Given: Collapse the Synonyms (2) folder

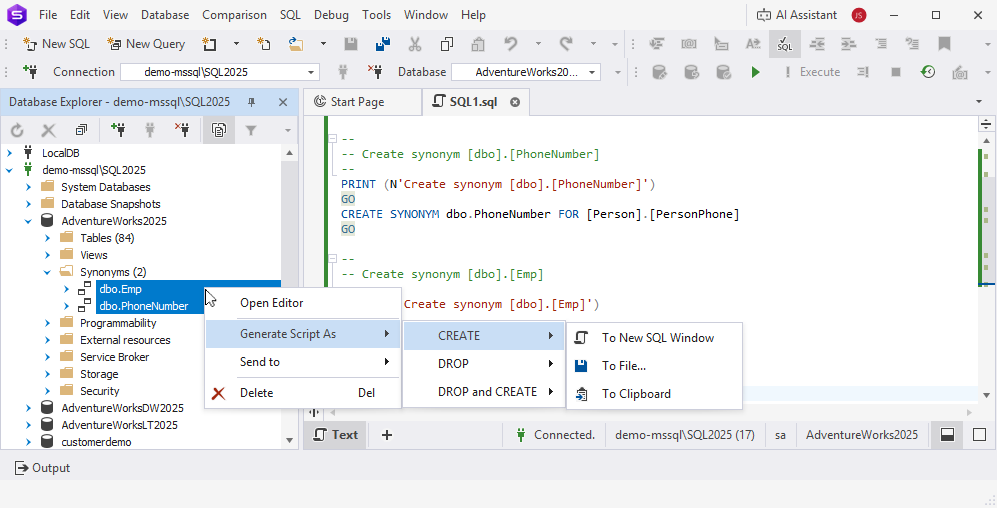Looking at the screenshot, I should click(x=47, y=272).
